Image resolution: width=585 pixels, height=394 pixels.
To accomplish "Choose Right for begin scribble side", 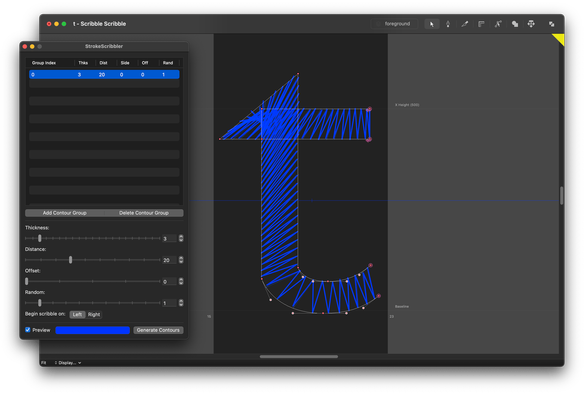I will 94,315.
